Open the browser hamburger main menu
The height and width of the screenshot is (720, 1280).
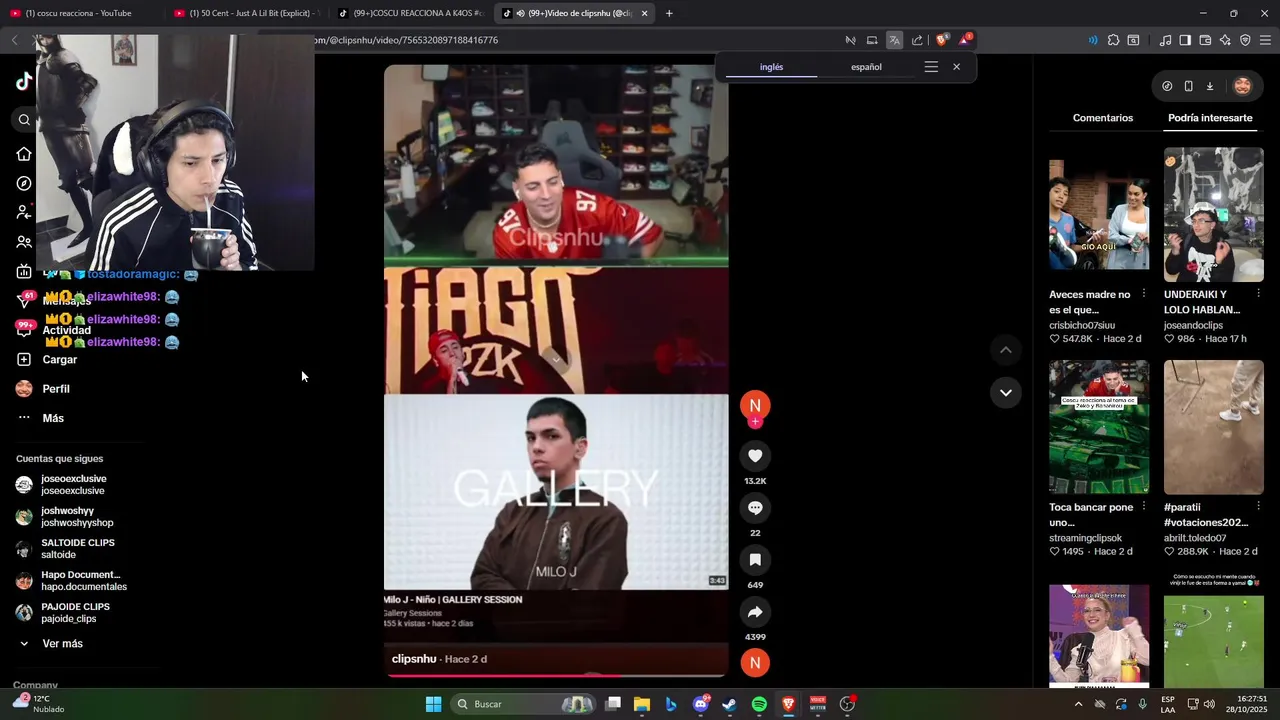click(x=1265, y=40)
